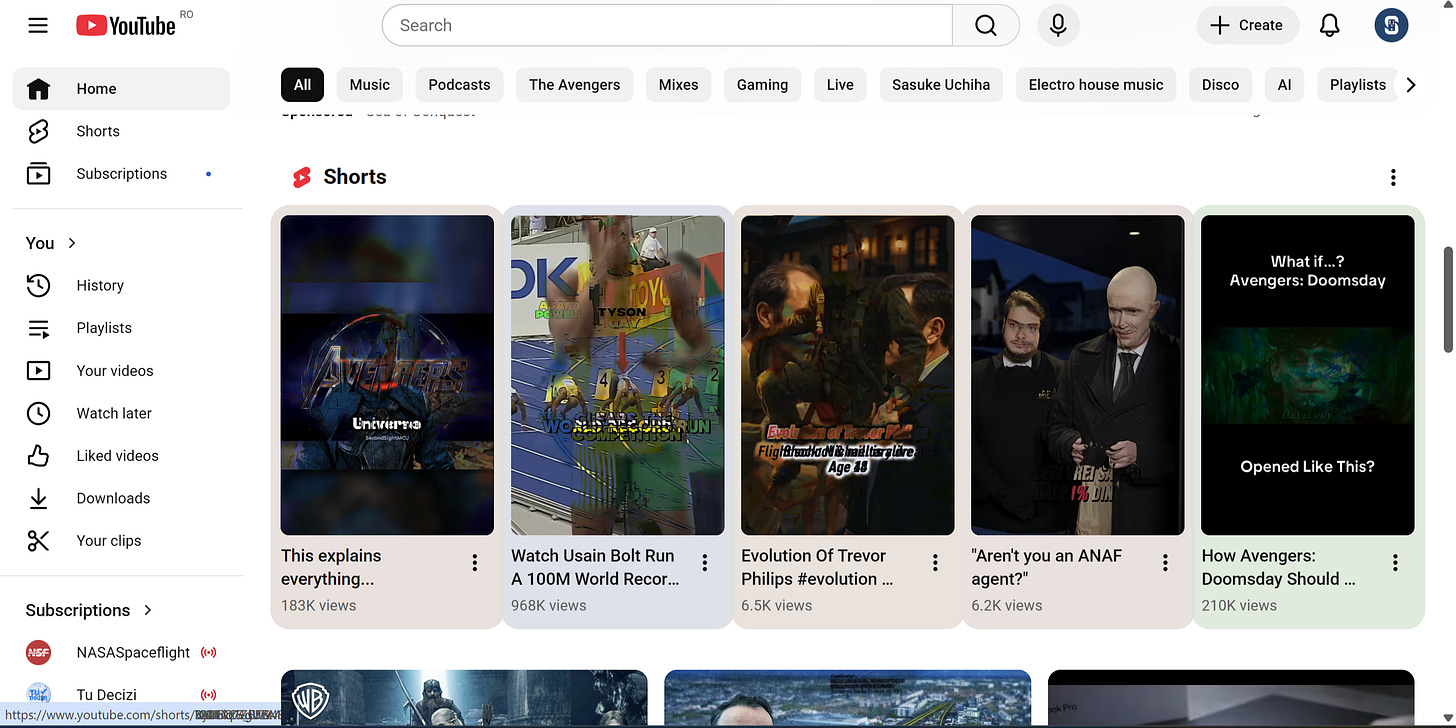This screenshot has width=1456, height=728.
Task: Open "This explains everything..." title
Action: (331, 567)
